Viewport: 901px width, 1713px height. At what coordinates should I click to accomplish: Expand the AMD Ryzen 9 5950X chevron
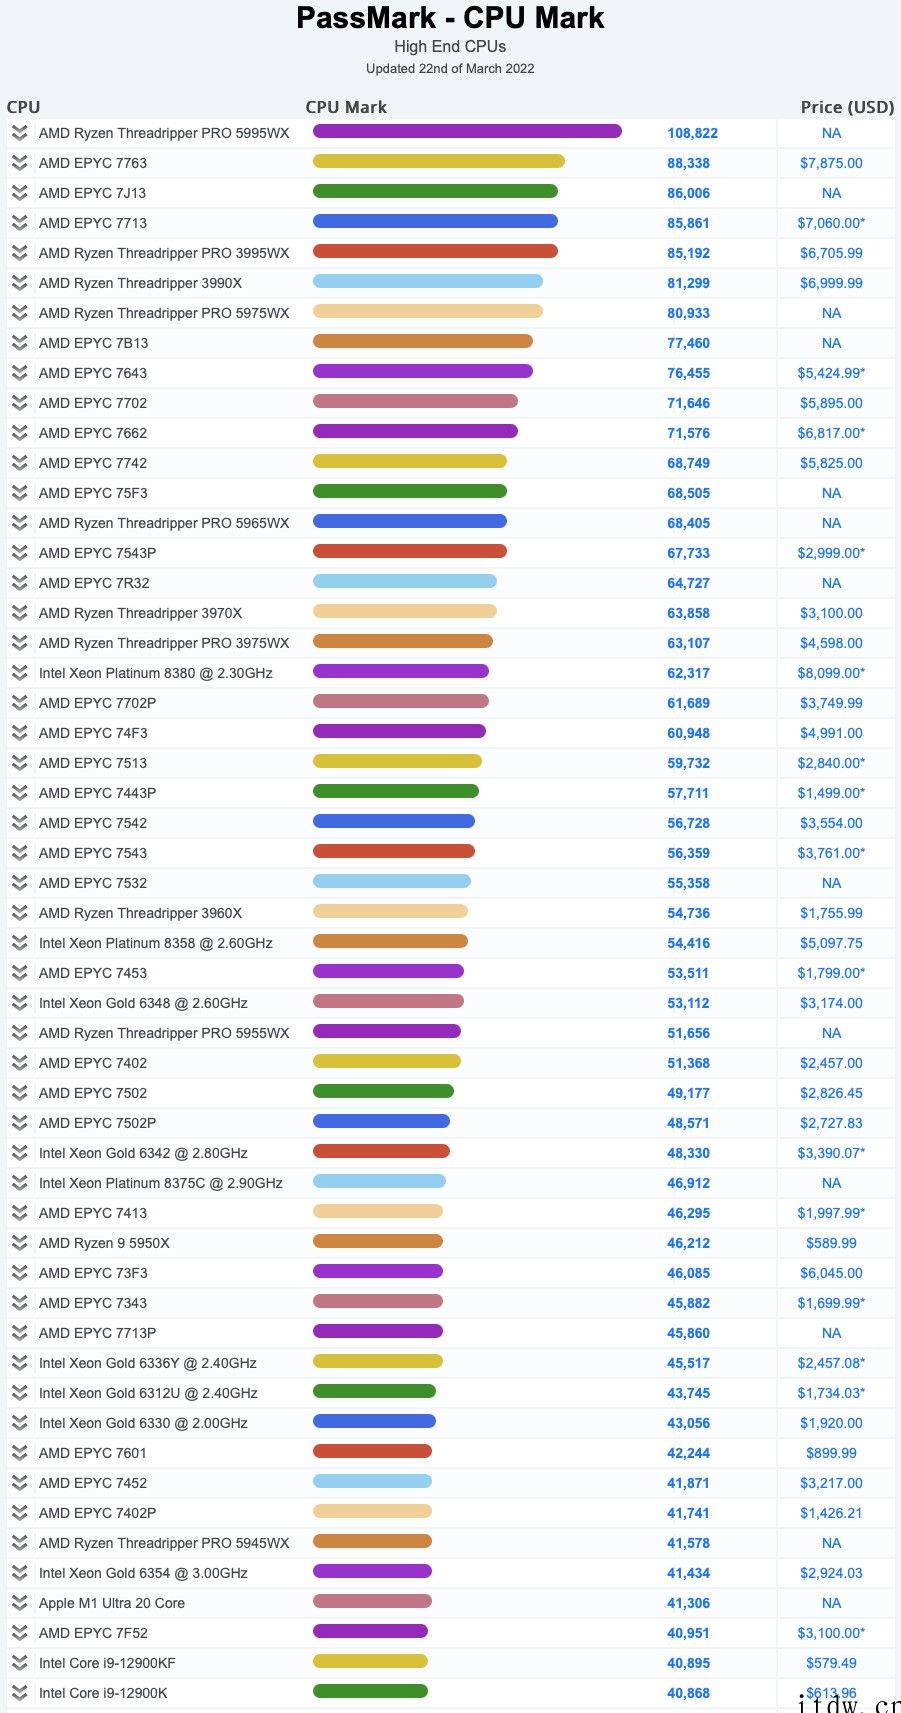coord(19,1243)
